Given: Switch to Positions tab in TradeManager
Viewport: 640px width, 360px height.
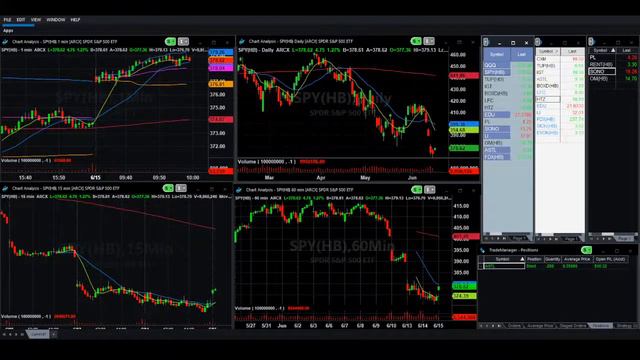Looking at the screenshot, I should coord(600,326).
